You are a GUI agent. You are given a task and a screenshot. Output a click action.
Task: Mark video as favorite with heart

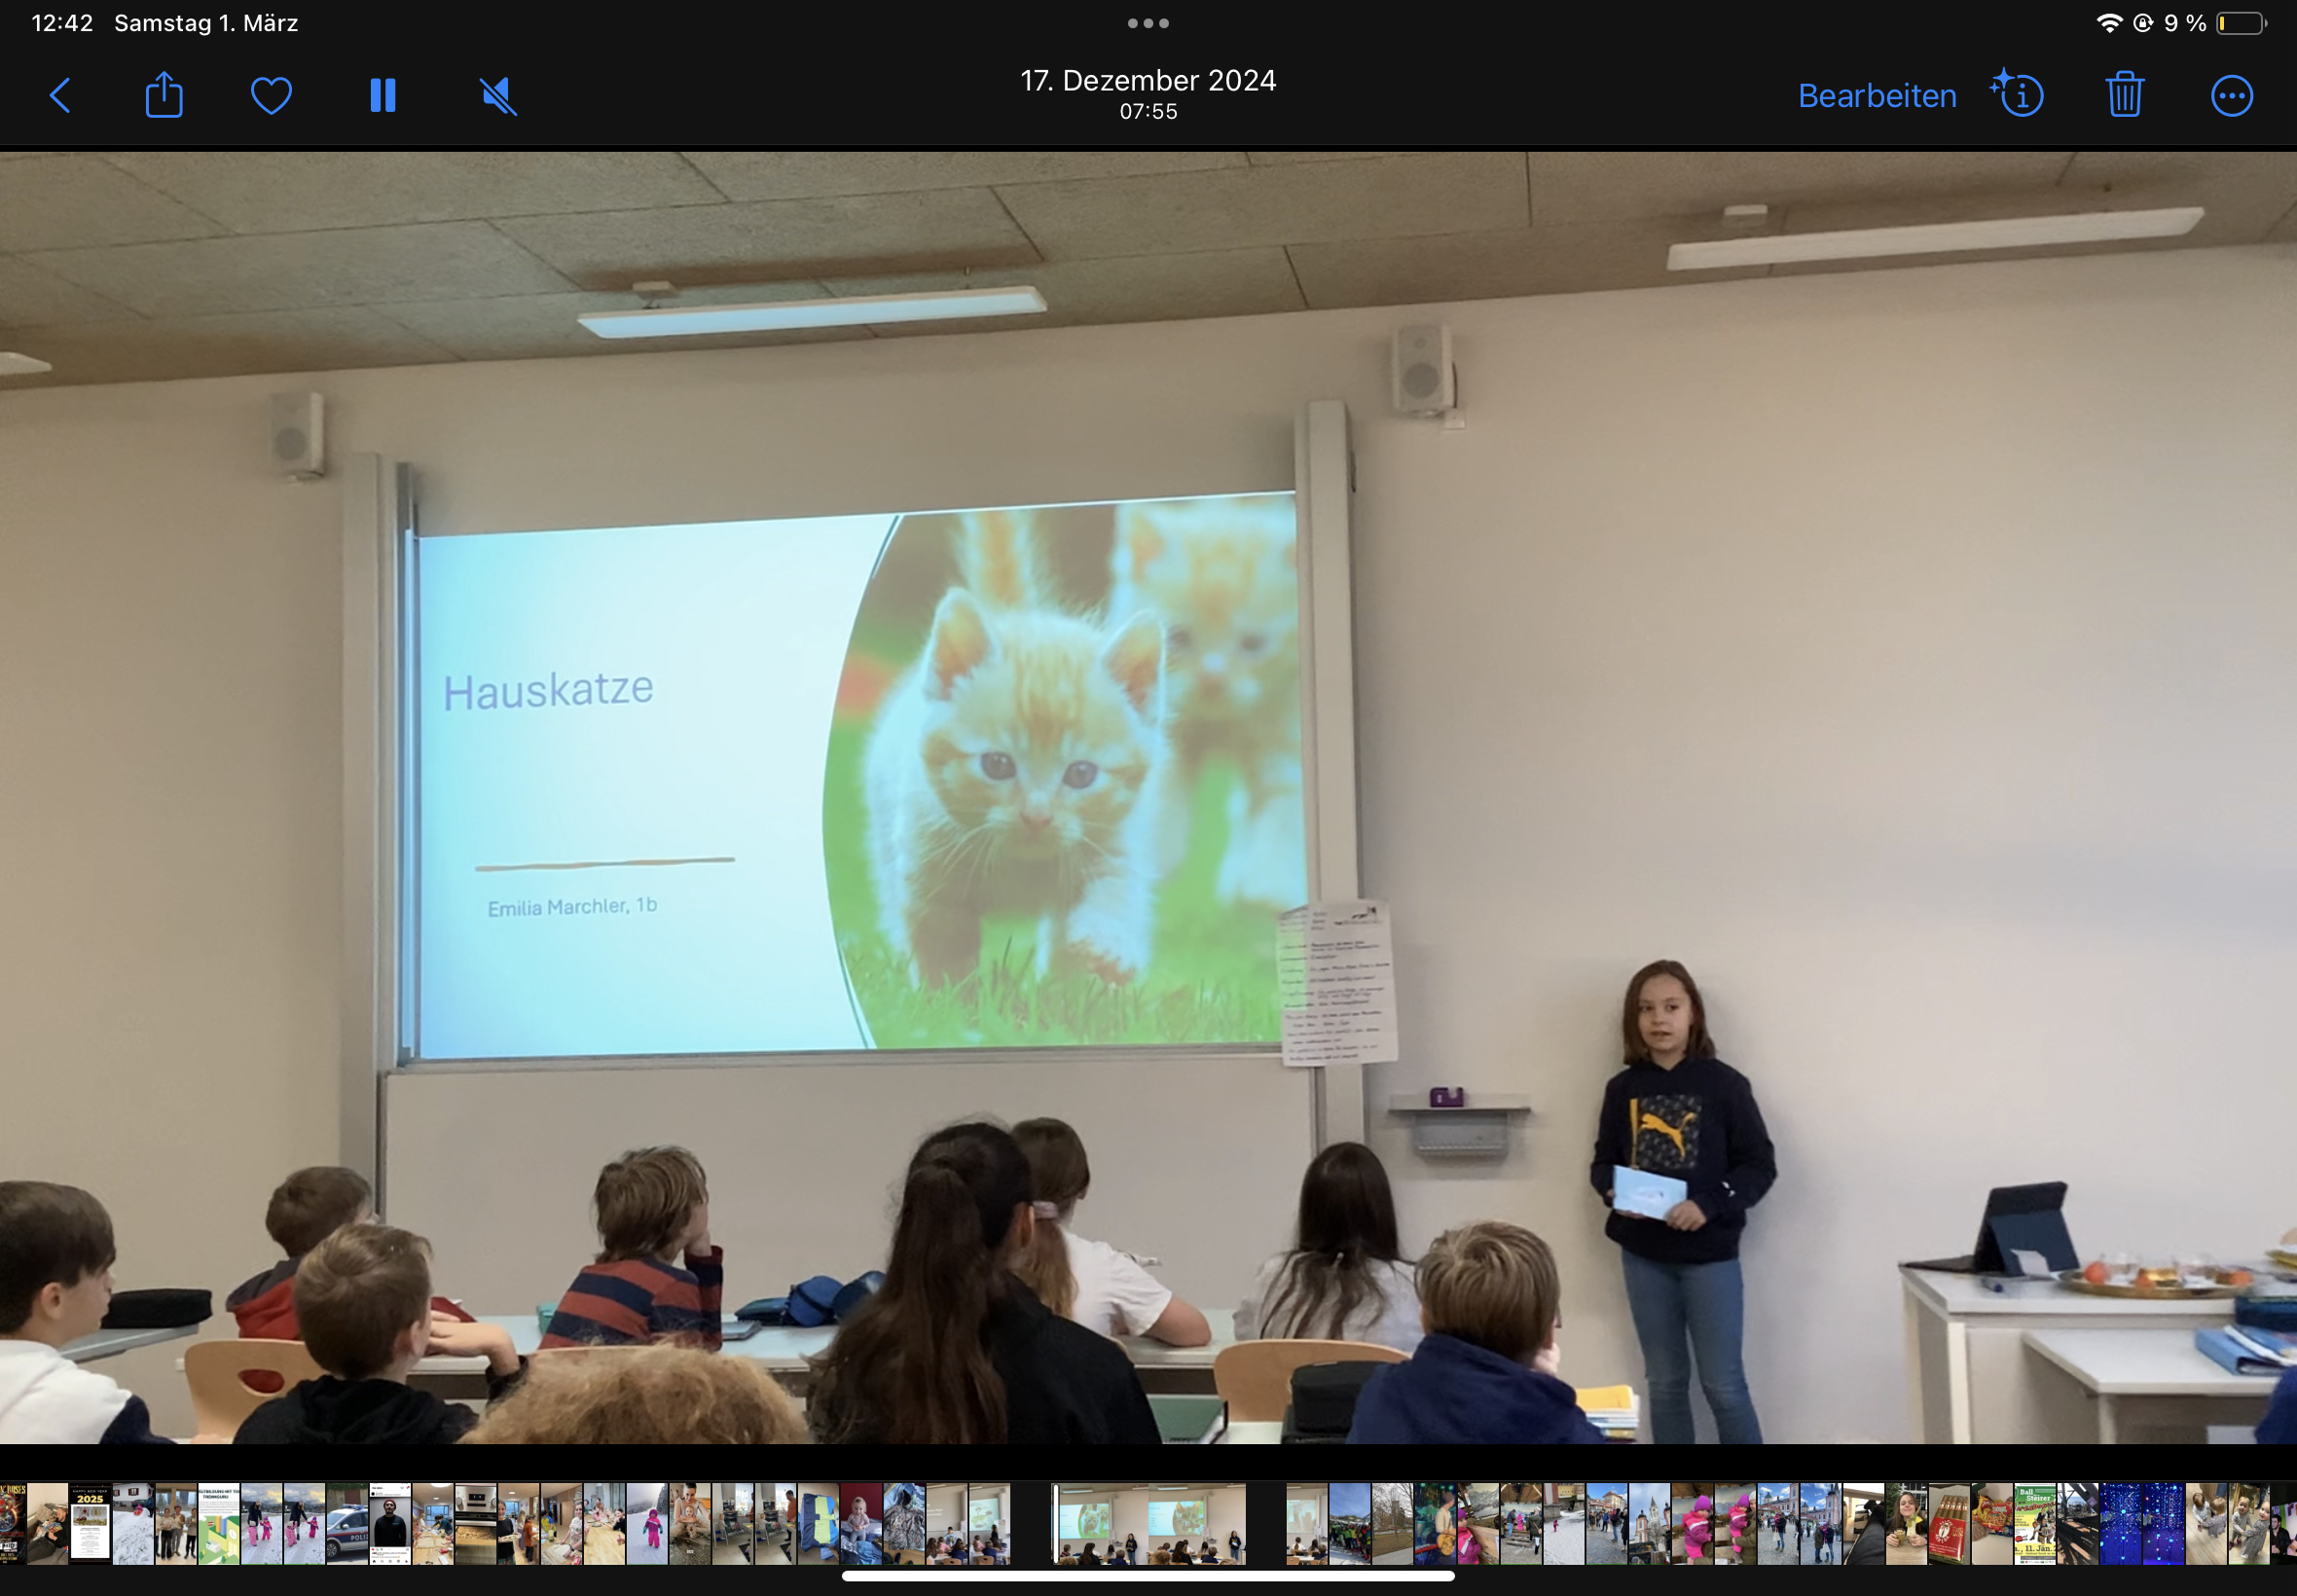click(x=271, y=96)
